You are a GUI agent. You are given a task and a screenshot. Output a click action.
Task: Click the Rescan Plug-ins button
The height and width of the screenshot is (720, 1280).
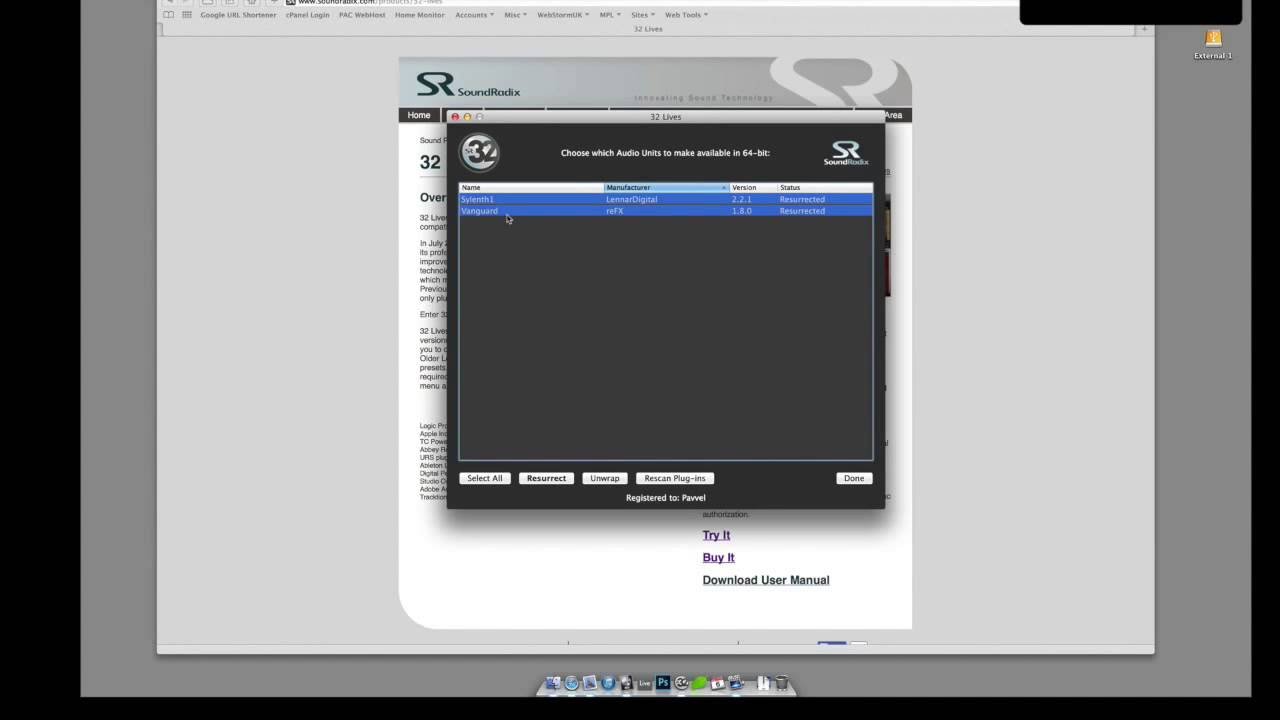(x=675, y=478)
